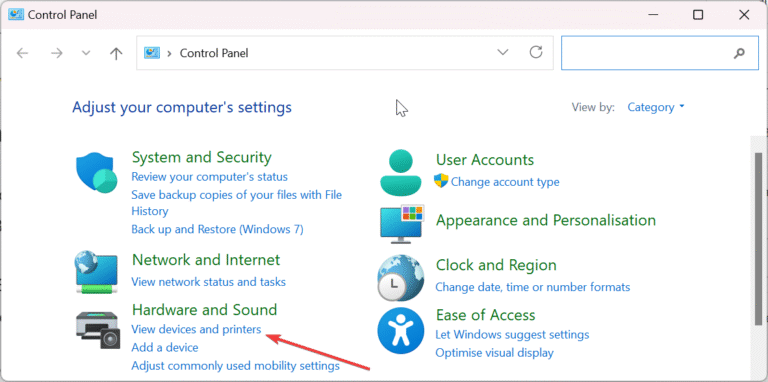Viewport: 768px width, 382px height.
Task: Click the Clock and Region globe icon
Action: pos(401,277)
